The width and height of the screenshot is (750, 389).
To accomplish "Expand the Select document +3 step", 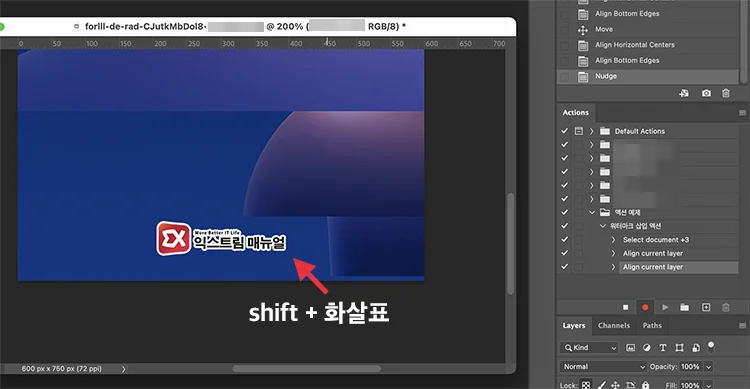I will (613, 240).
